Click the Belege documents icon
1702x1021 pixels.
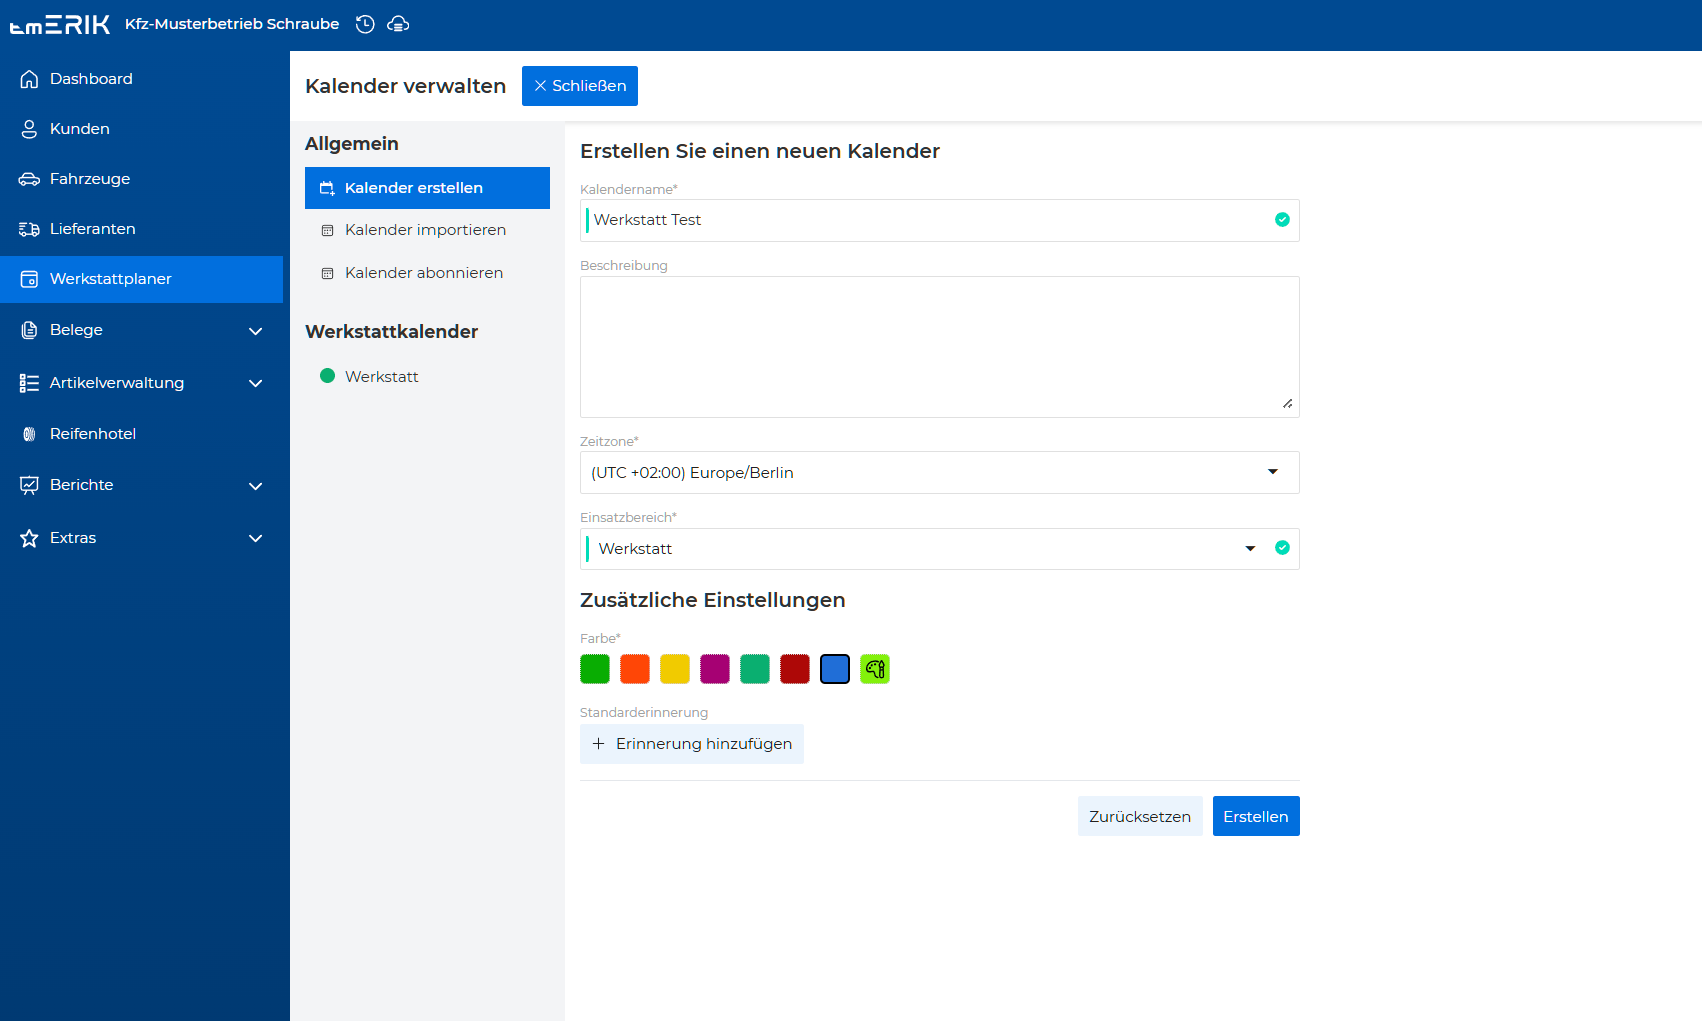click(x=29, y=330)
